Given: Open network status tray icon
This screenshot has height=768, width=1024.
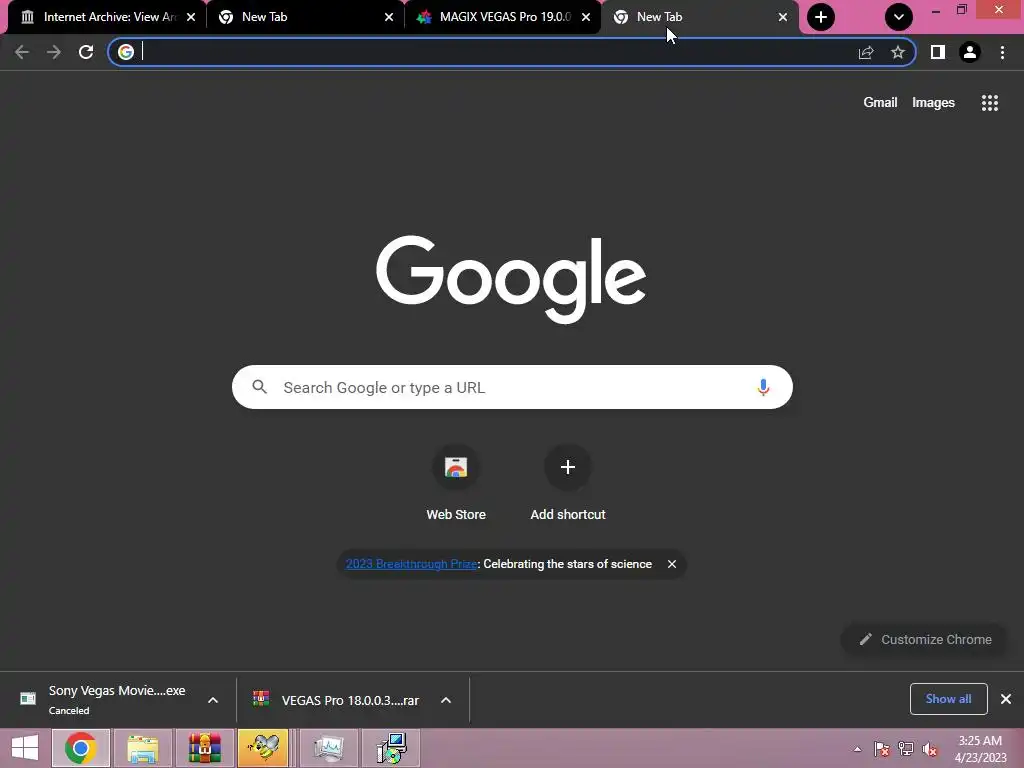Looking at the screenshot, I should tap(906, 748).
